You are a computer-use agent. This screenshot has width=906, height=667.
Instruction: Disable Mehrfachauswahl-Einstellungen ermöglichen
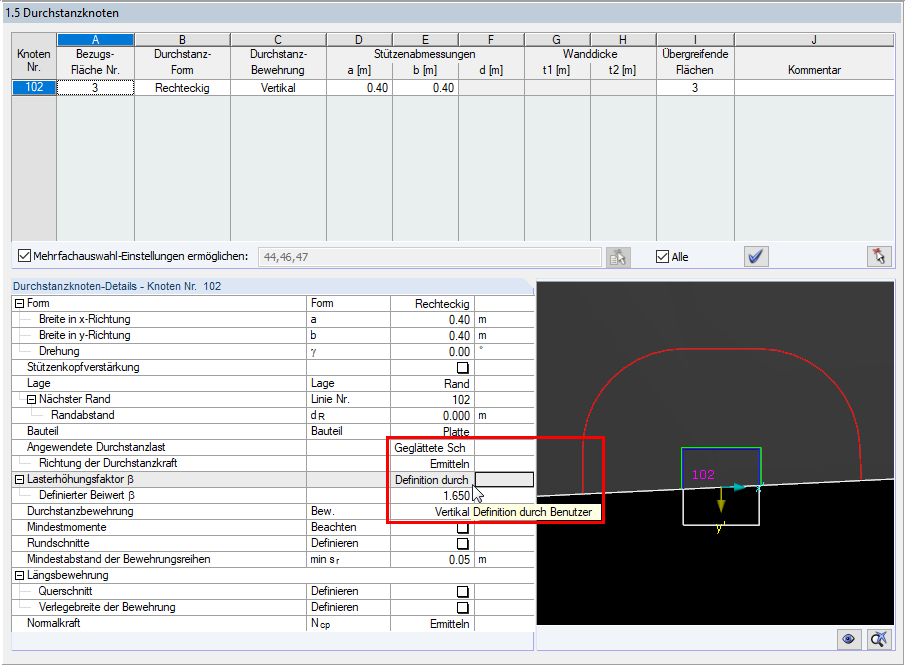(x=23, y=257)
